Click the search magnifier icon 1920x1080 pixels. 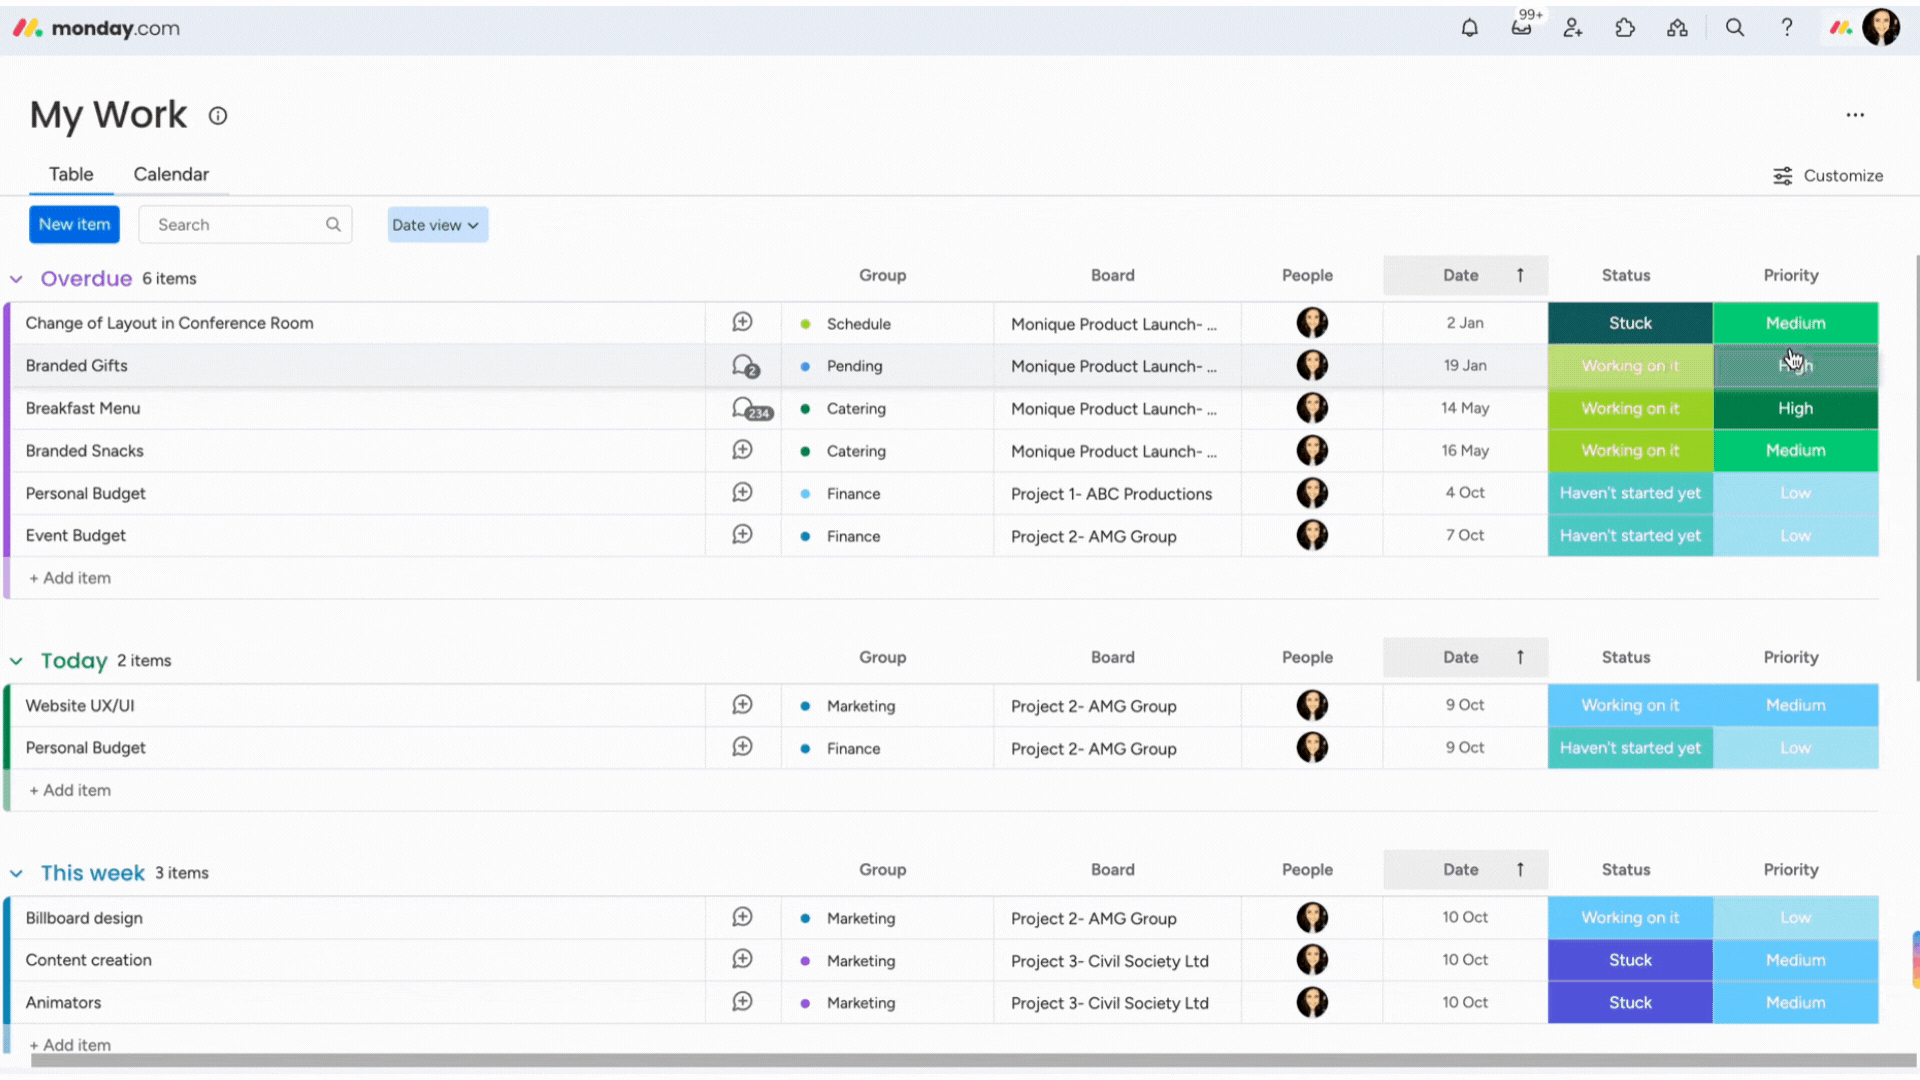[x=1735, y=27]
